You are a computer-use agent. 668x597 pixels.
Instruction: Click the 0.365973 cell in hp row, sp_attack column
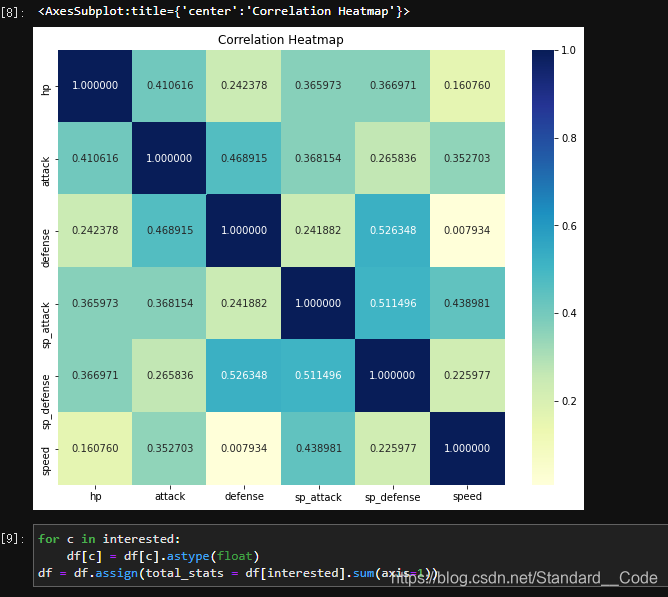pos(318,86)
